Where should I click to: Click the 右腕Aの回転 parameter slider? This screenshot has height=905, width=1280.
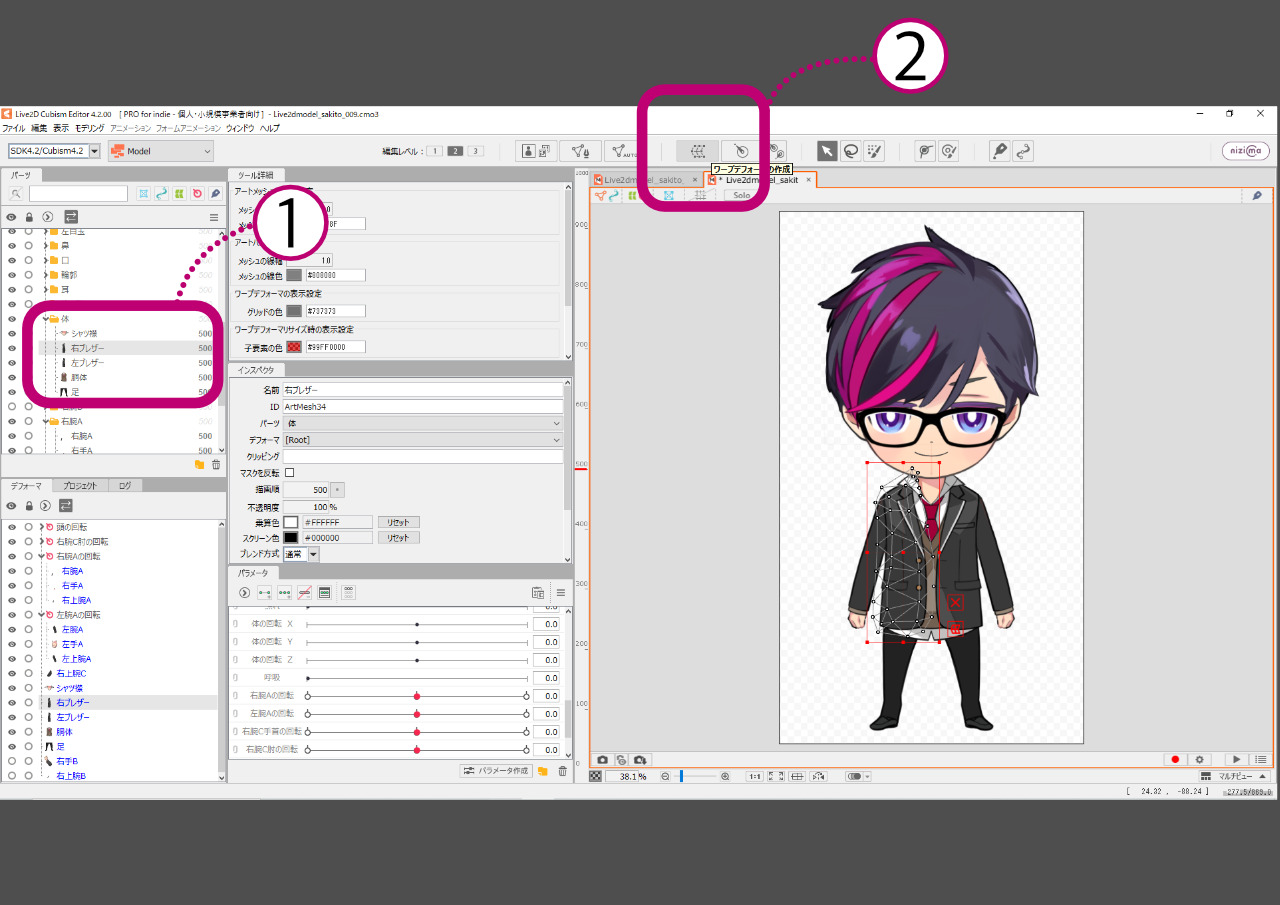pos(416,695)
